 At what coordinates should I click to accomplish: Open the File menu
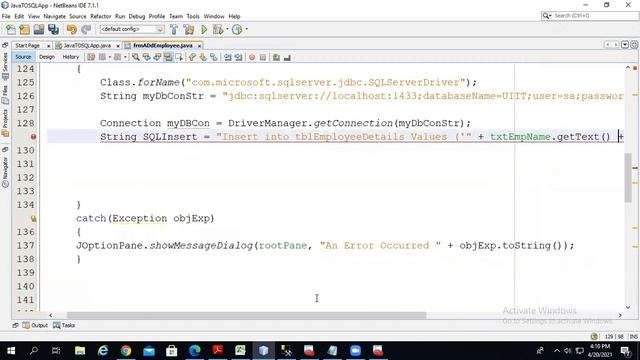click(6, 16)
